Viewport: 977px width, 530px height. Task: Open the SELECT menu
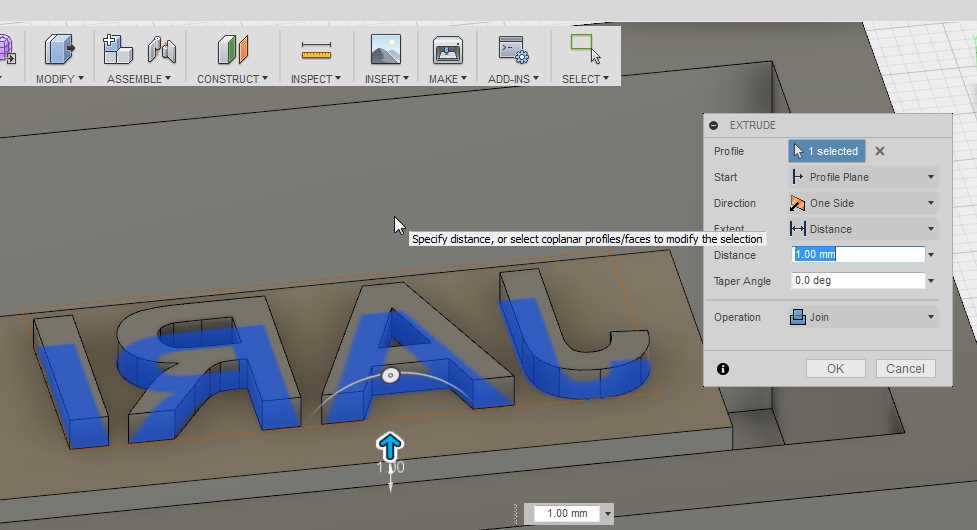click(x=585, y=79)
